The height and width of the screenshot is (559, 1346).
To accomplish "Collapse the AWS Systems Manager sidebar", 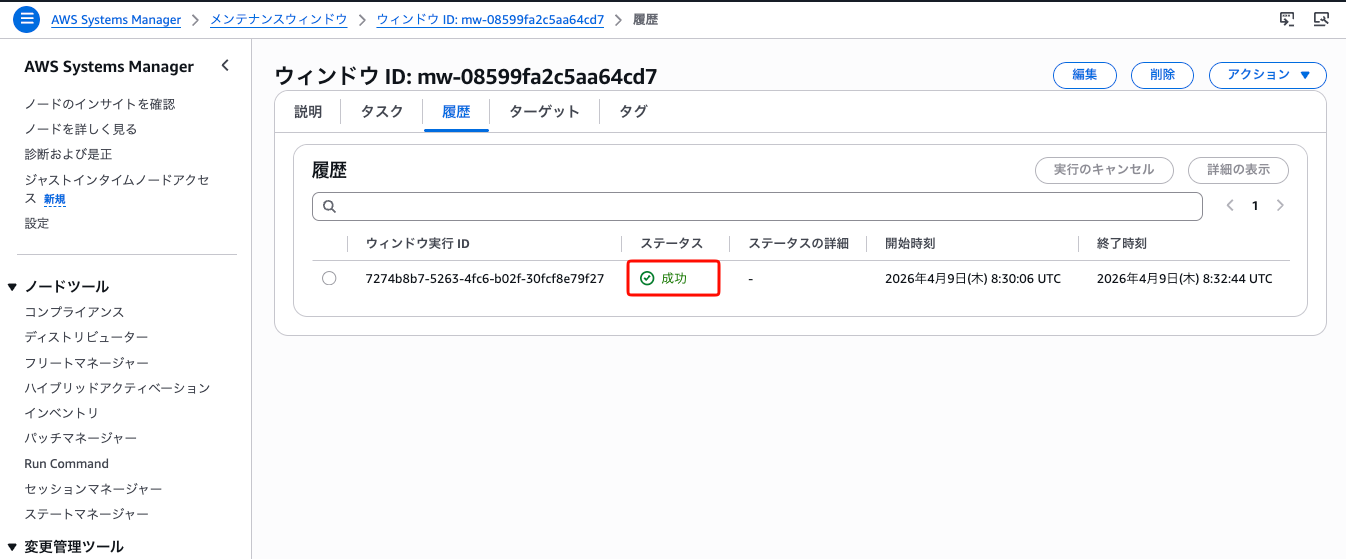I will click(225, 66).
